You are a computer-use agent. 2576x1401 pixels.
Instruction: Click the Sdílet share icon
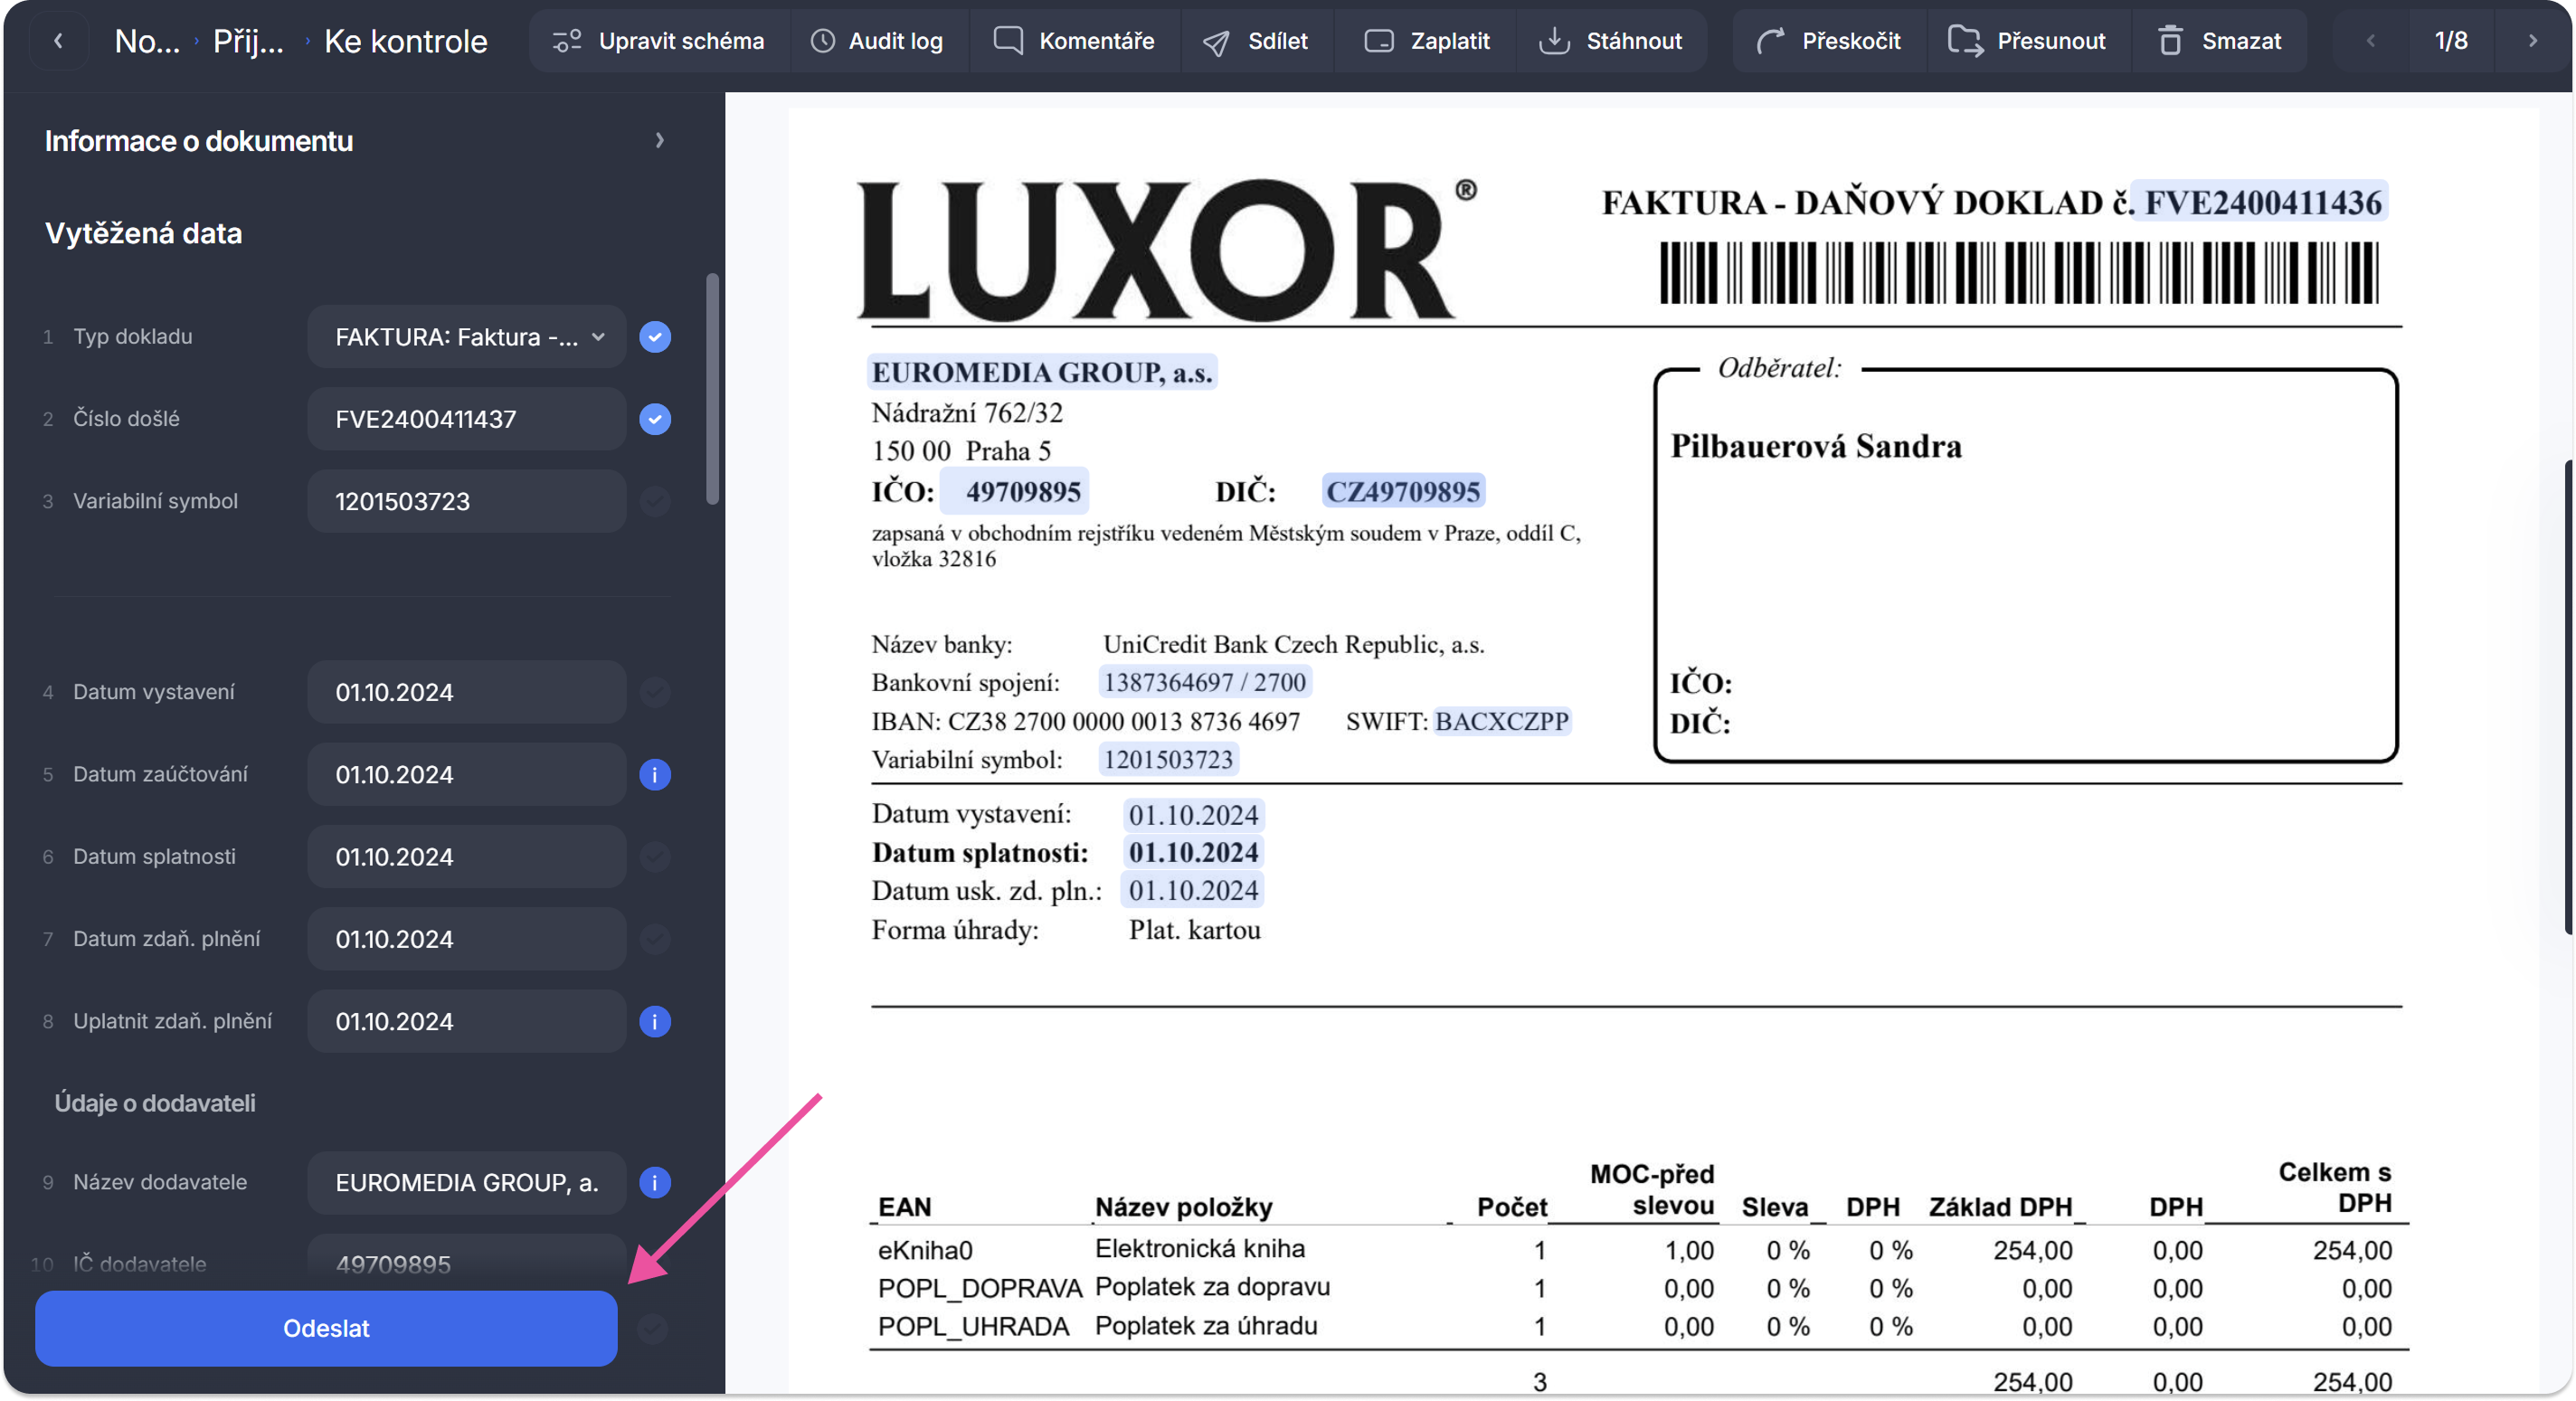click(x=1216, y=42)
